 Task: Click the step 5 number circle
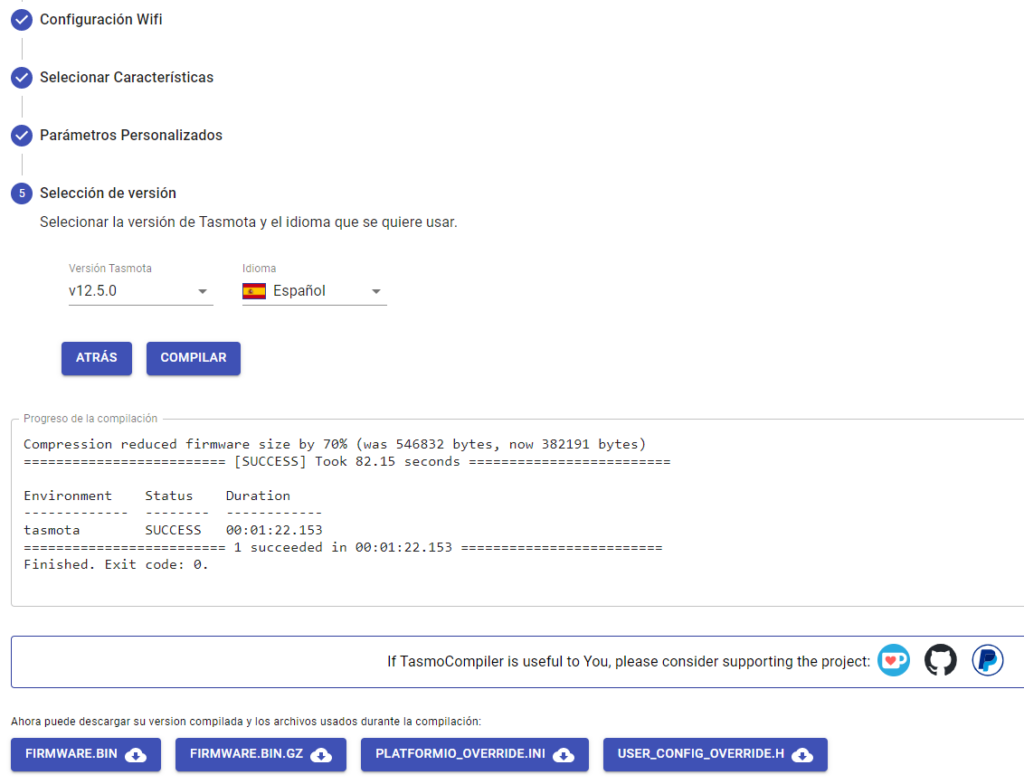[x=21, y=194]
